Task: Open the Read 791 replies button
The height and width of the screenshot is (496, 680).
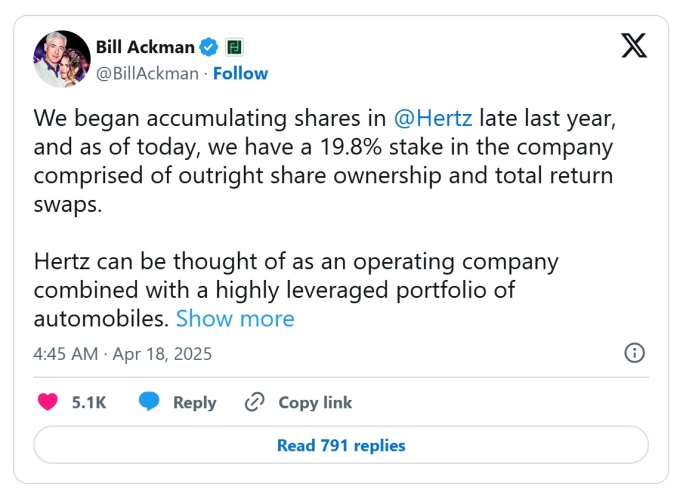Action: coord(341,445)
